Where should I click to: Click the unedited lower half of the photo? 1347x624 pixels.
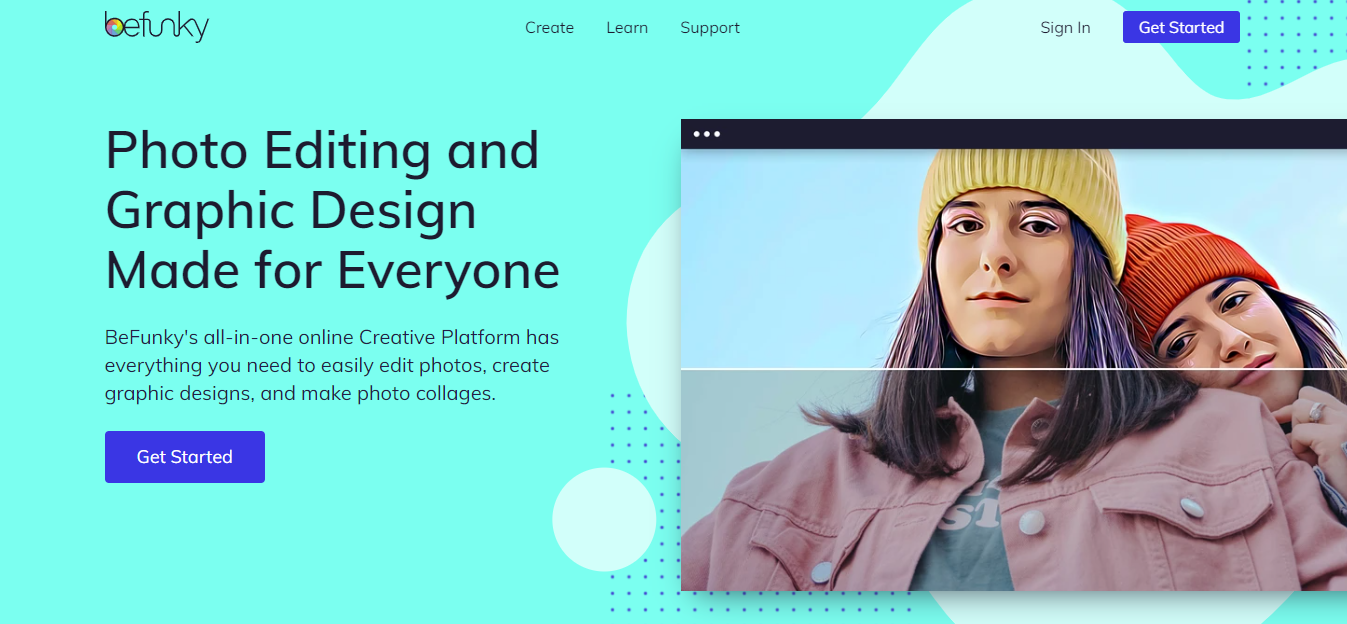(x=1014, y=480)
